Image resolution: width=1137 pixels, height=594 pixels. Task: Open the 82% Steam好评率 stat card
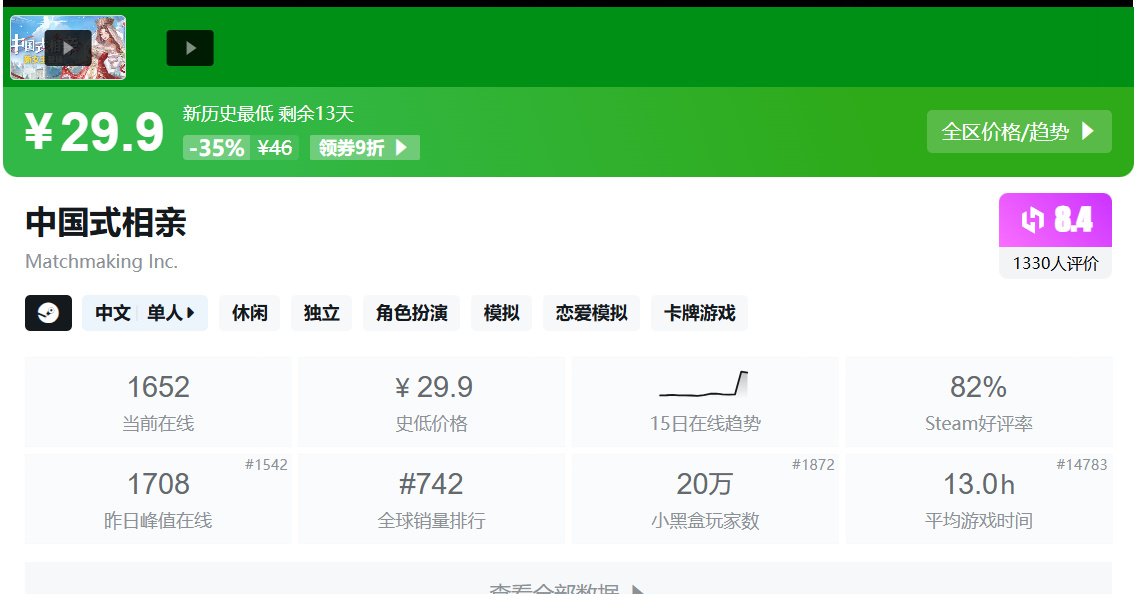point(979,402)
